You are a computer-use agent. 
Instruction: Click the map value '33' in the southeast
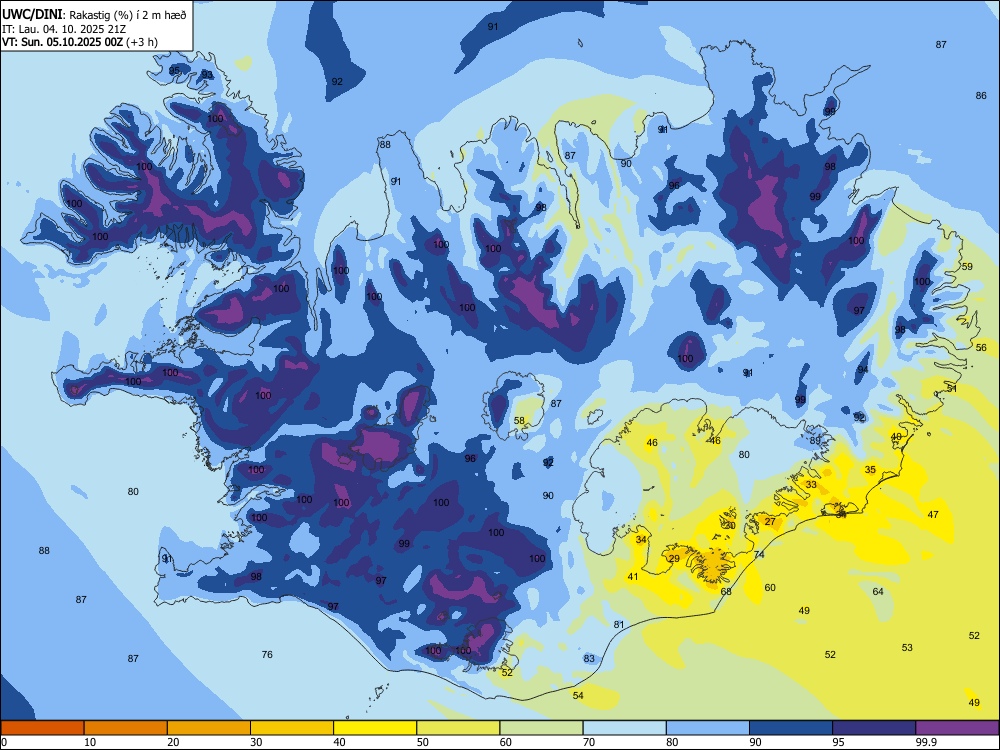(811, 485)
